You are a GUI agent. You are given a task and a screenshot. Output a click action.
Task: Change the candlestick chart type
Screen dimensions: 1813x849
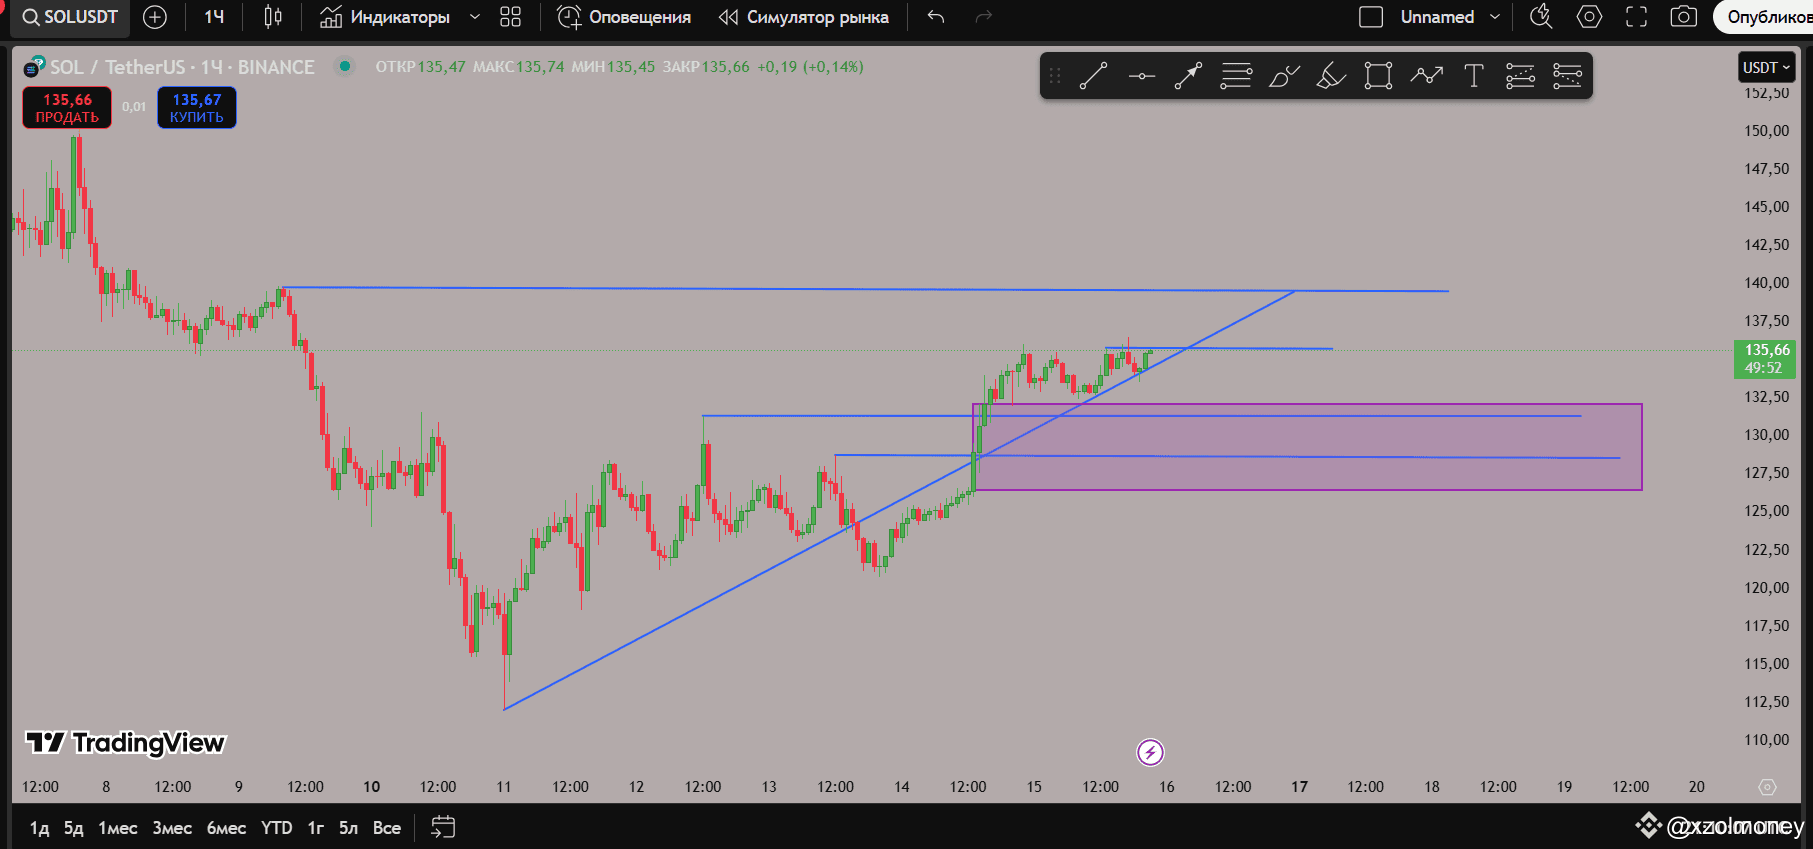(x=272, y=17)
